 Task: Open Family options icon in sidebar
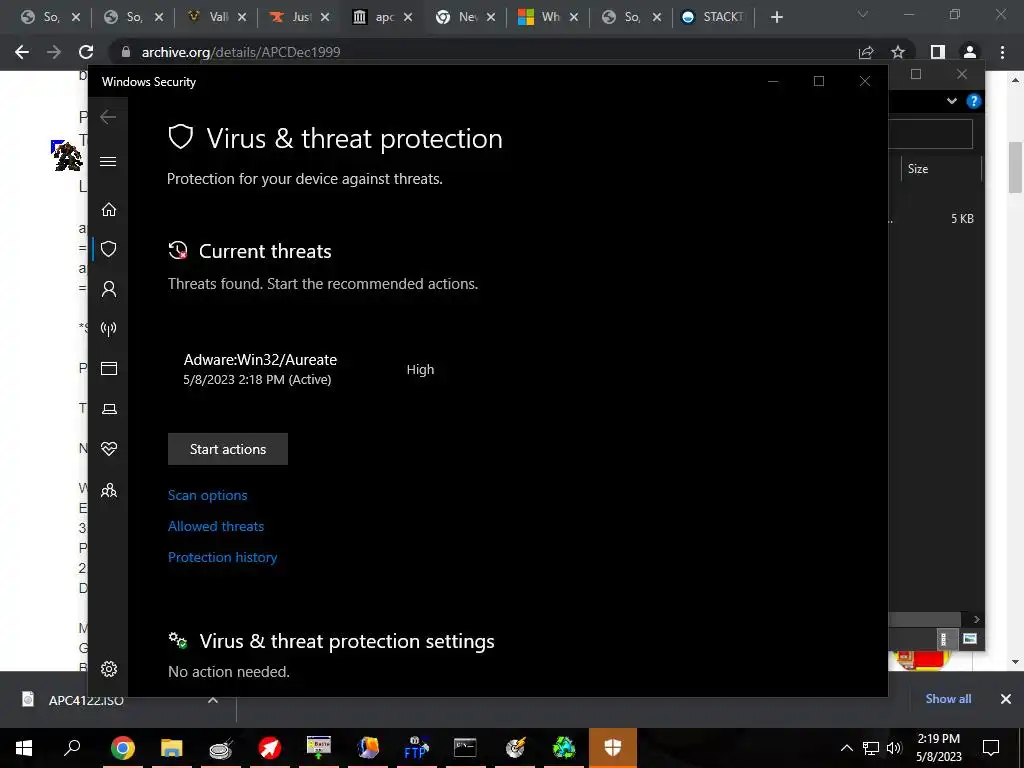click(x=108, y=490)
